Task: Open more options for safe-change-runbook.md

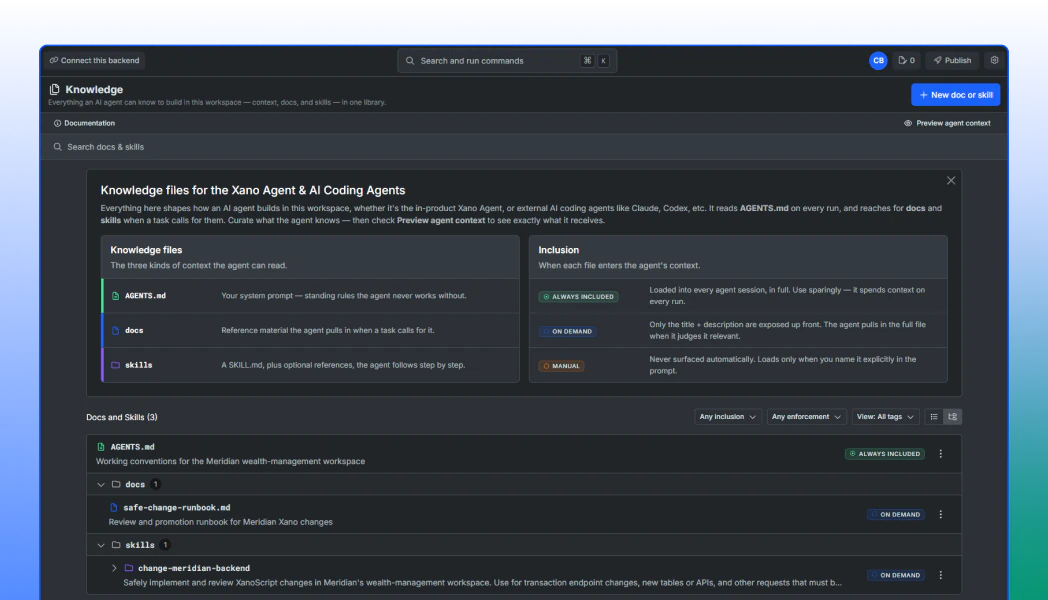Action: [940, 514]
